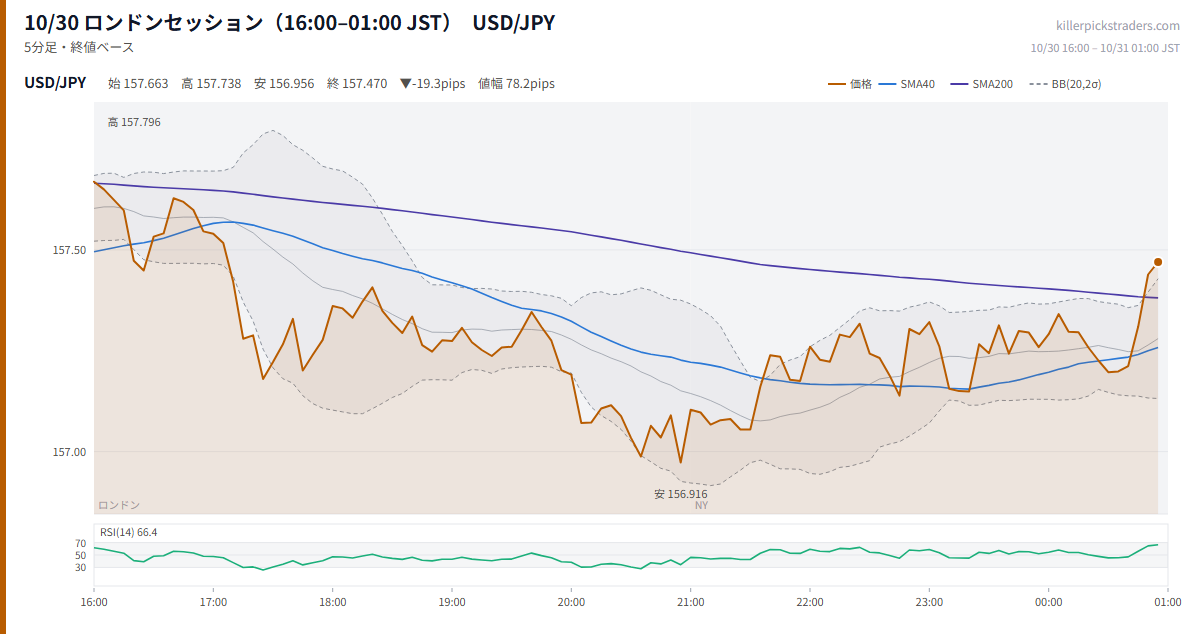Click the down triangle -19.3pips indicator
The width and height of the screenshot is (1200, 634).
(432, 84)
